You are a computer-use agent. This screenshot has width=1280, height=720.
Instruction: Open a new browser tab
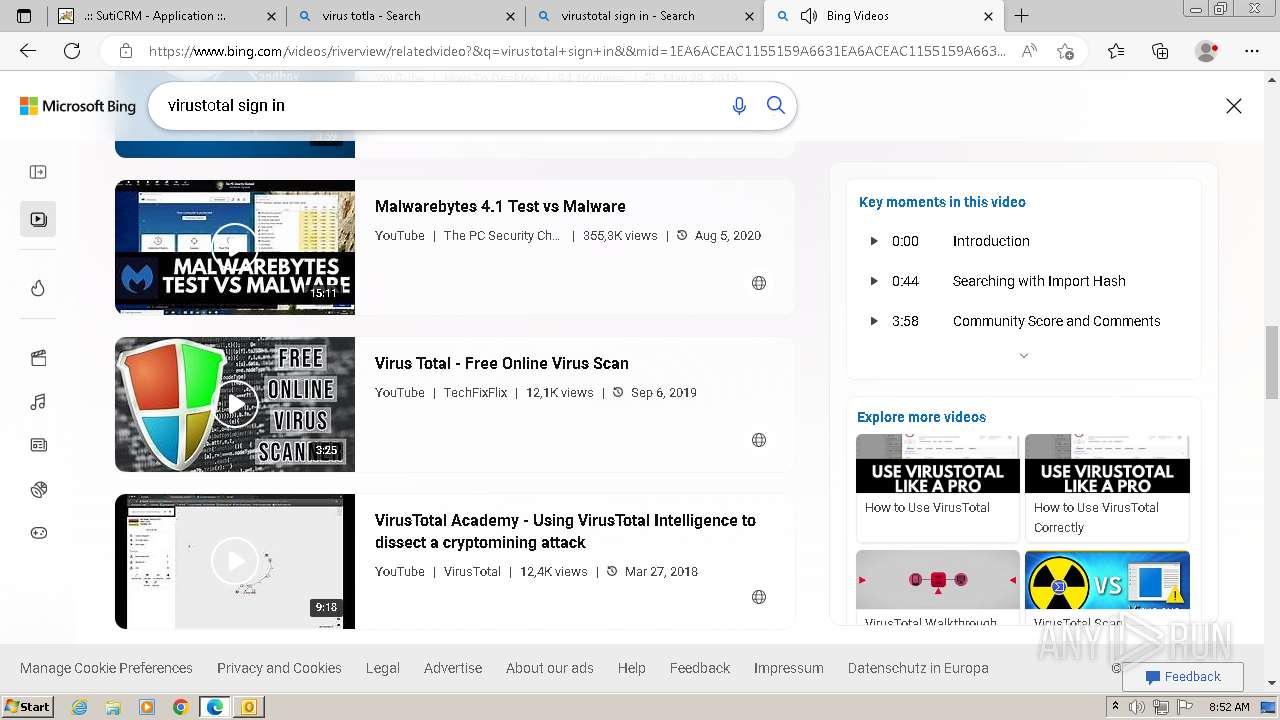click(1021, 16)
